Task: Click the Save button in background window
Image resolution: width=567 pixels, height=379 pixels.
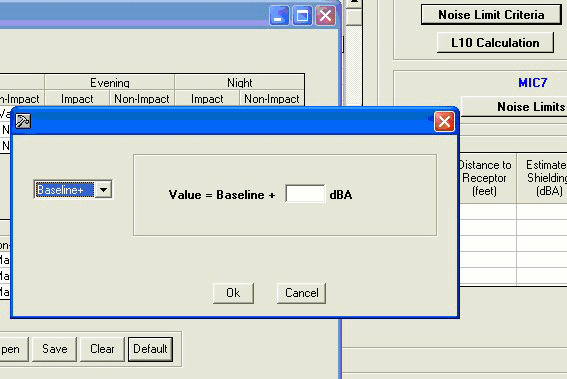Action: click(55, 349)
